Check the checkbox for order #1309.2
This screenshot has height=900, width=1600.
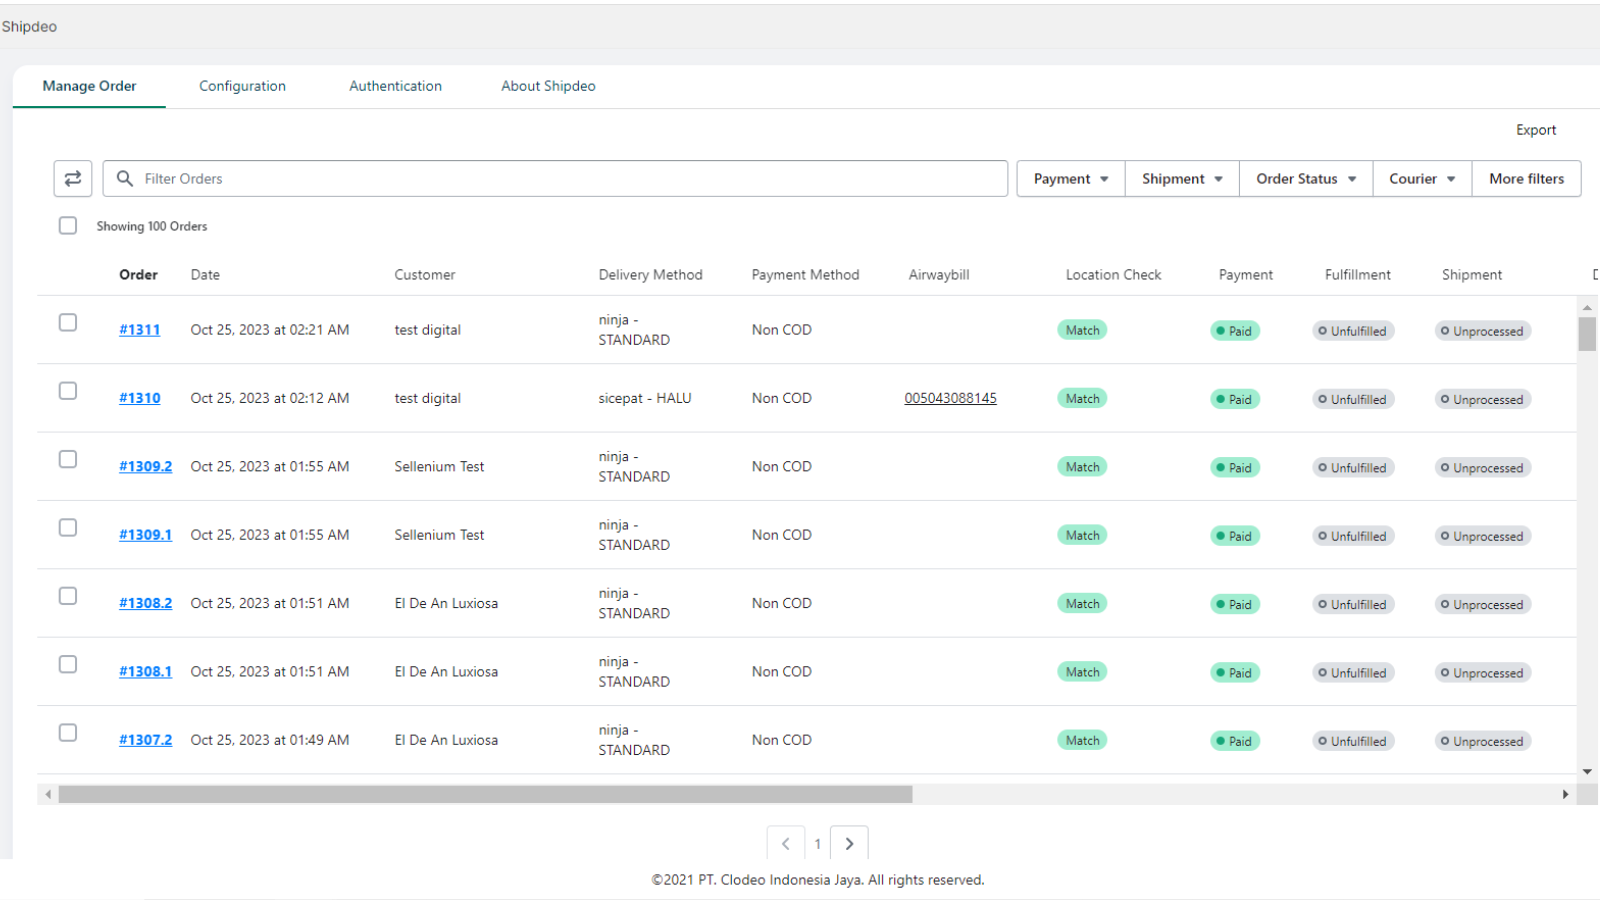[67, 459]
